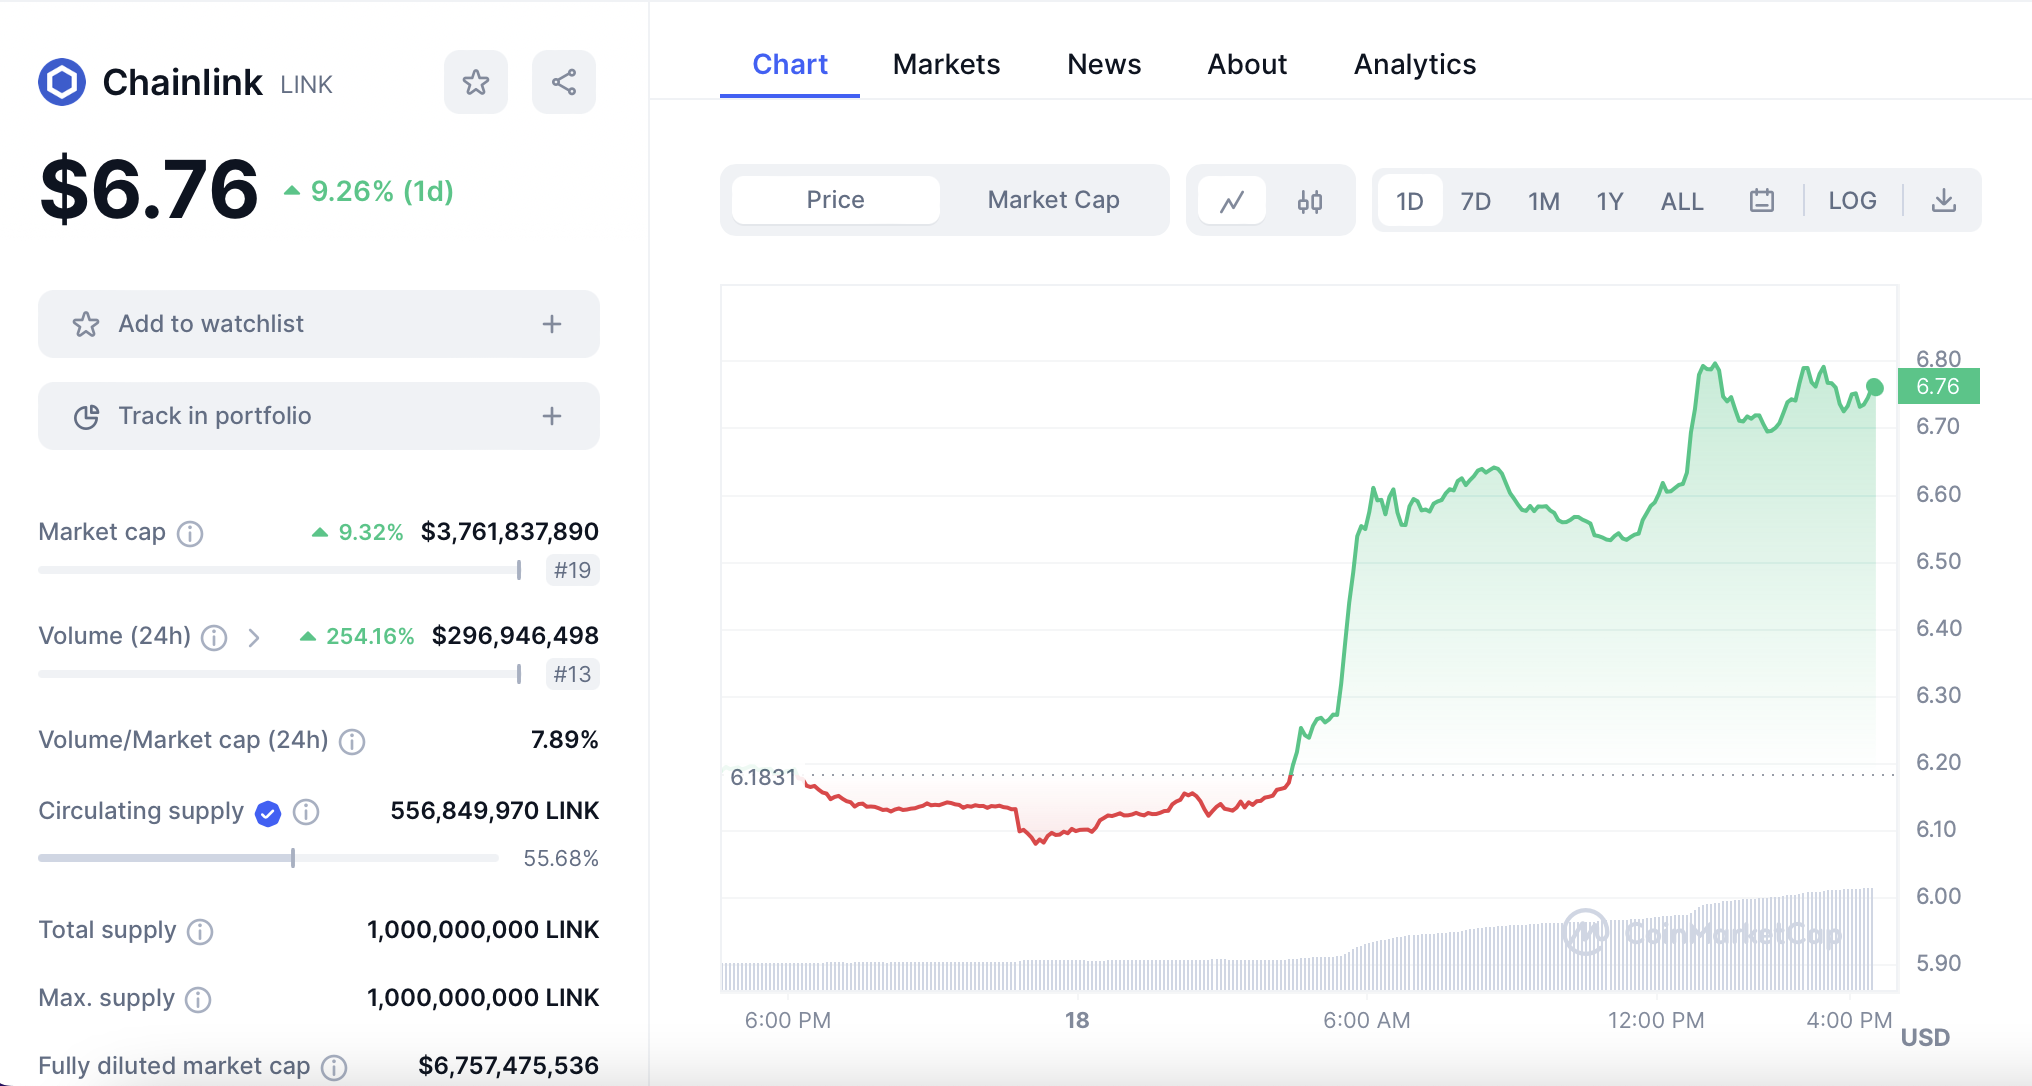Open the Analytics tab
This screenshot has width=2032, height=1086.
(x=1414, y=64)
